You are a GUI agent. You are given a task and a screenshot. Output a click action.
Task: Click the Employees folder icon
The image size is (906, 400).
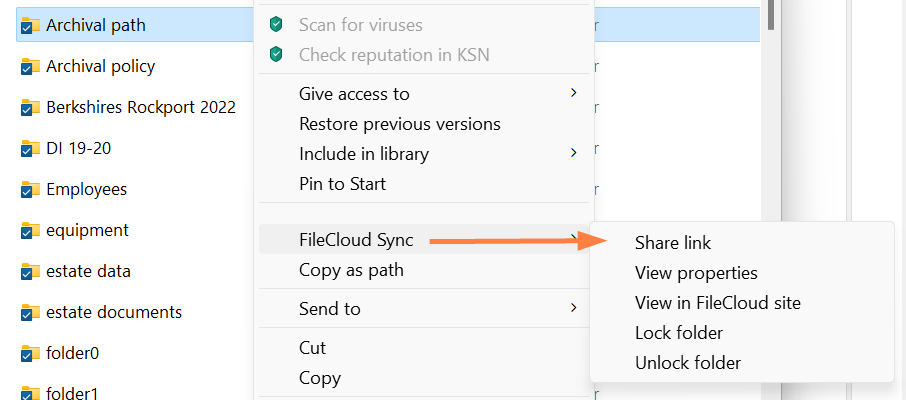(30, 190)
